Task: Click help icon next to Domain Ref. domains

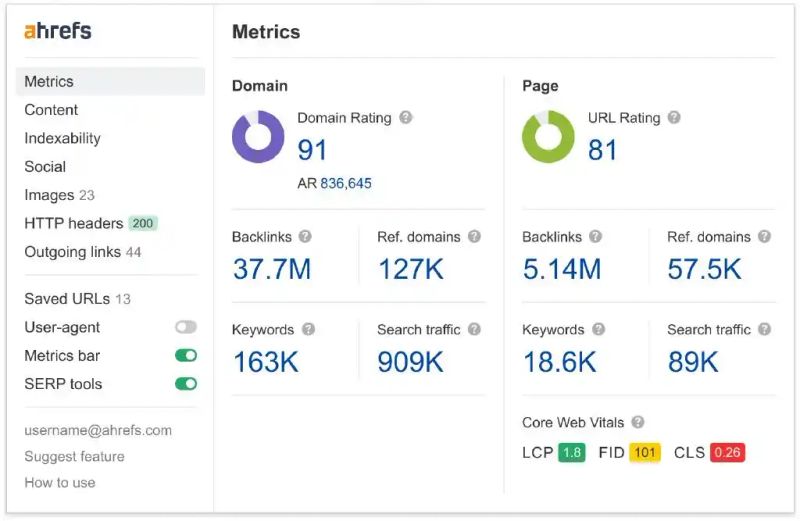Action: (474, 237)
